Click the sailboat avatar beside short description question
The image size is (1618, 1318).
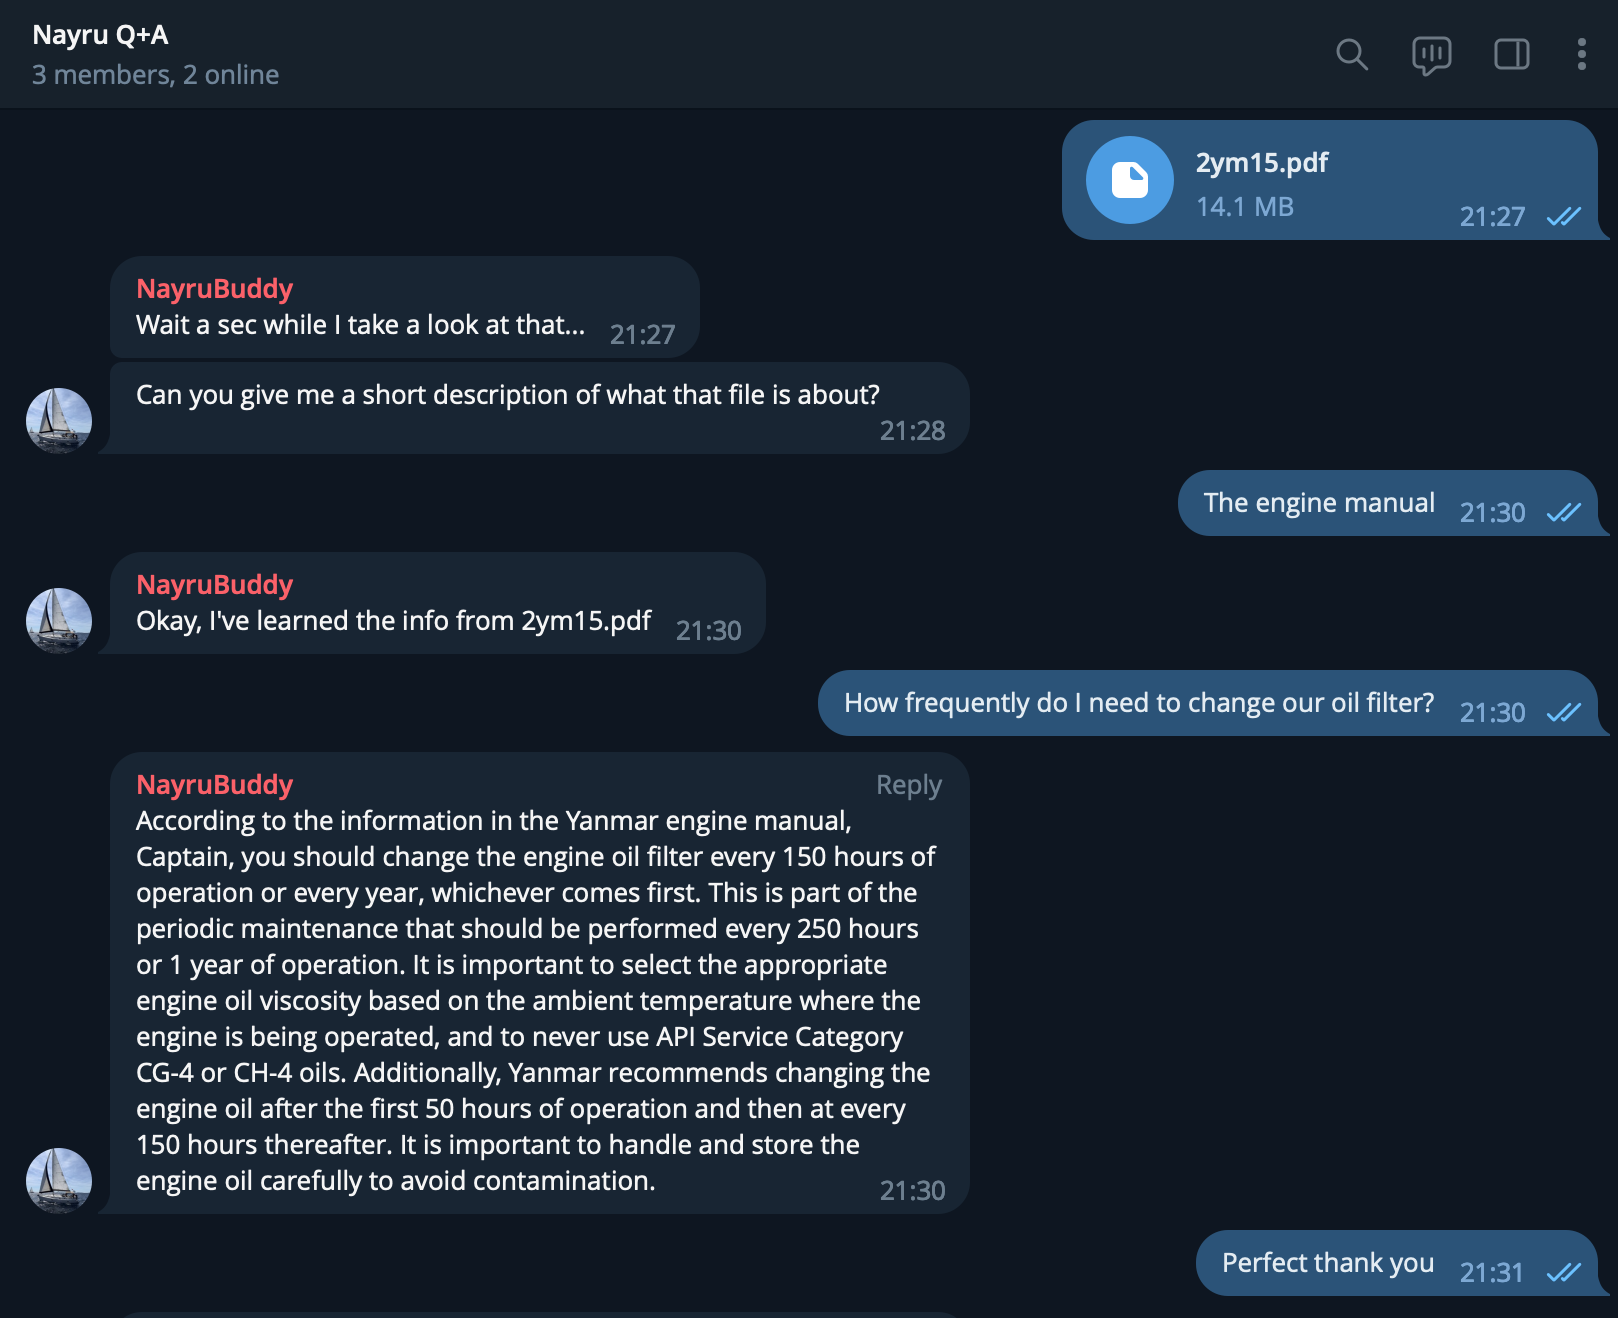coord(59,420)
